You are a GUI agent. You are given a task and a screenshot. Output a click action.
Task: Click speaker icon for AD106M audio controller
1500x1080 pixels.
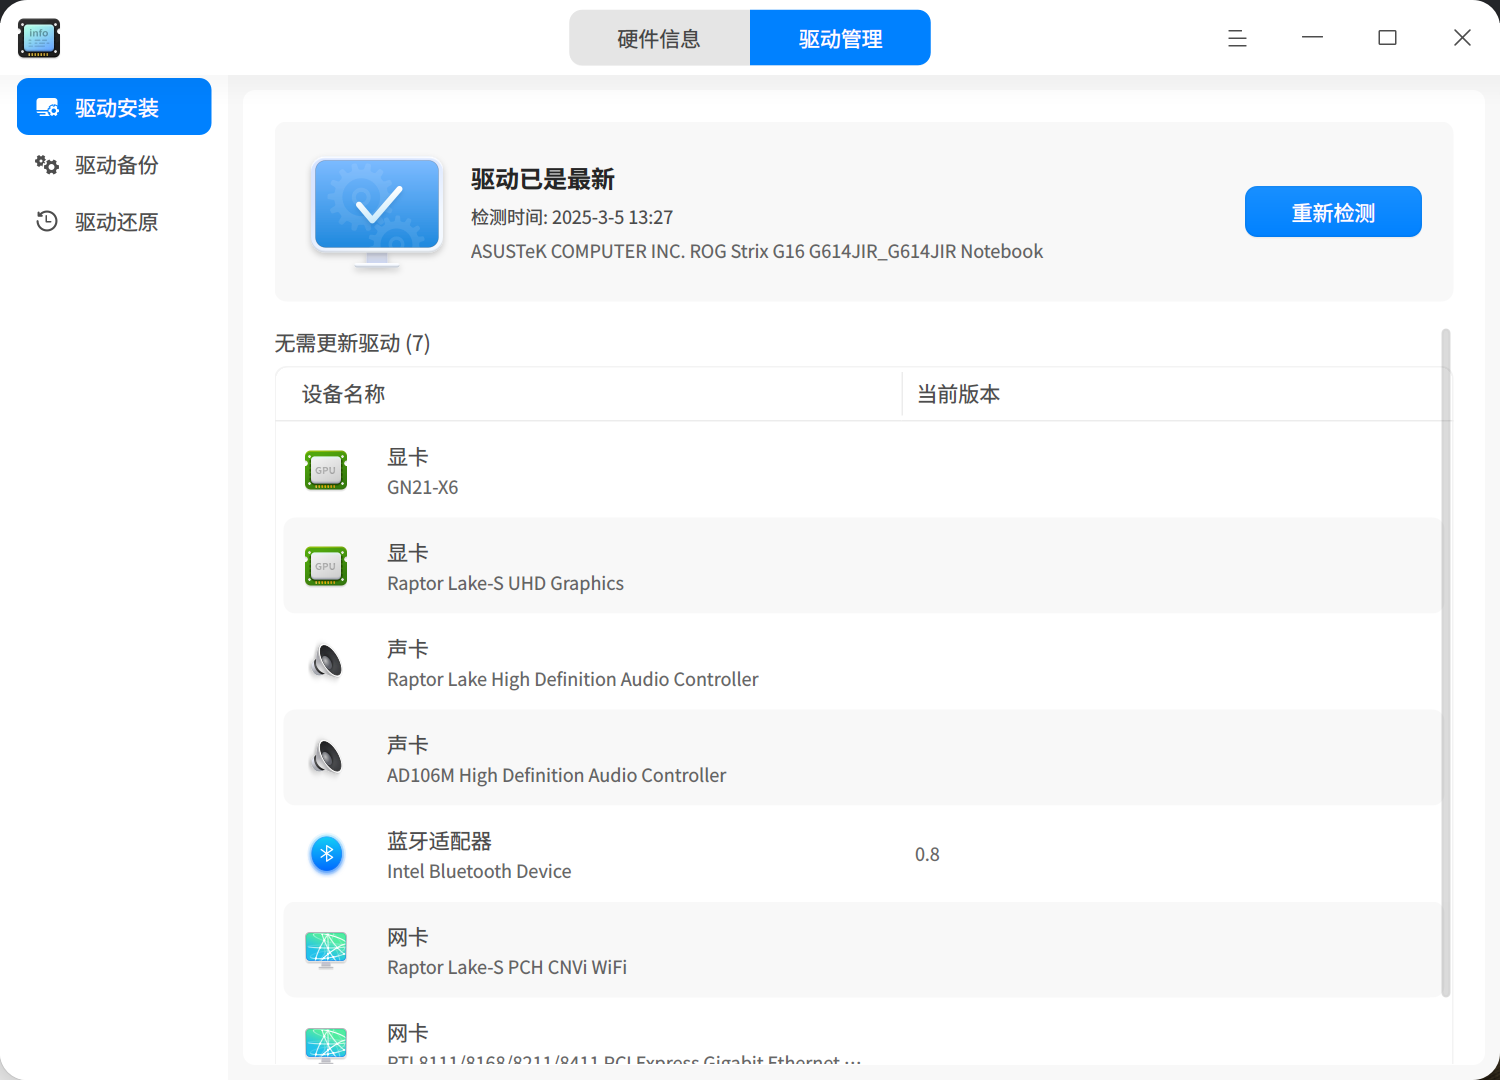[326, 757]
